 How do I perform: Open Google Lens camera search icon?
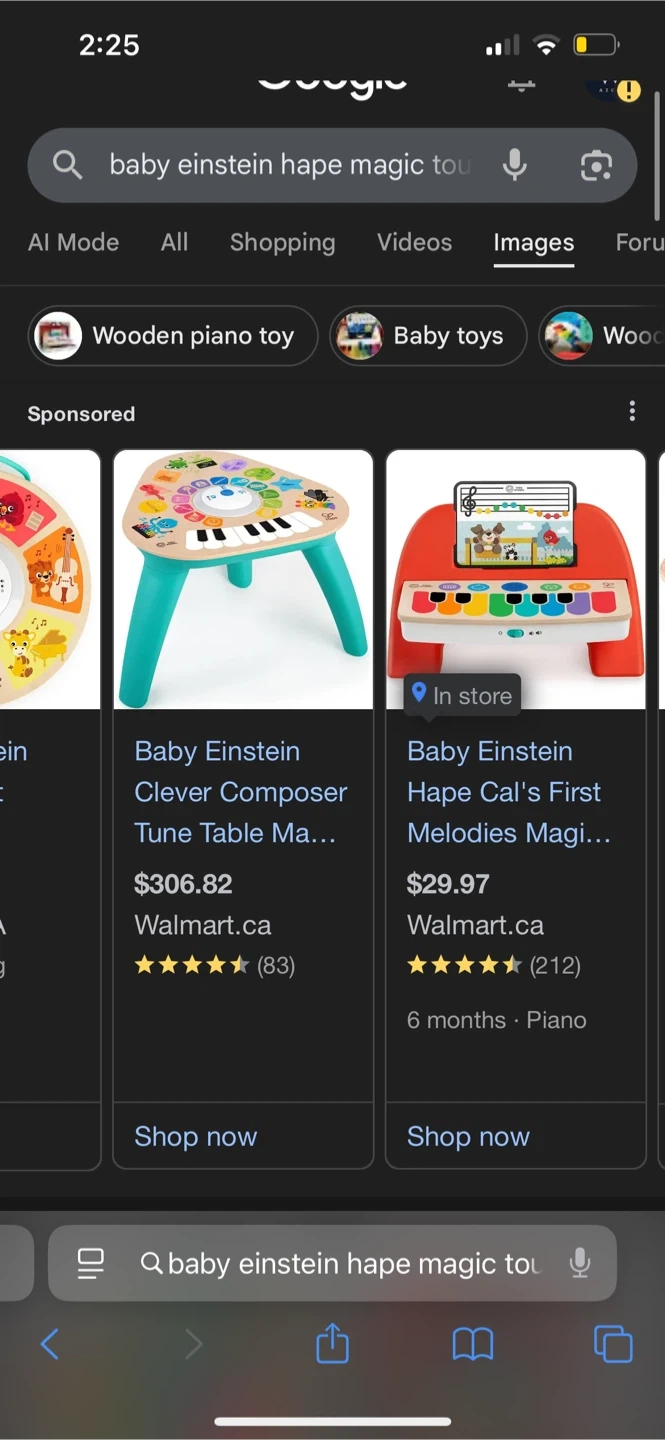point(596,165)
